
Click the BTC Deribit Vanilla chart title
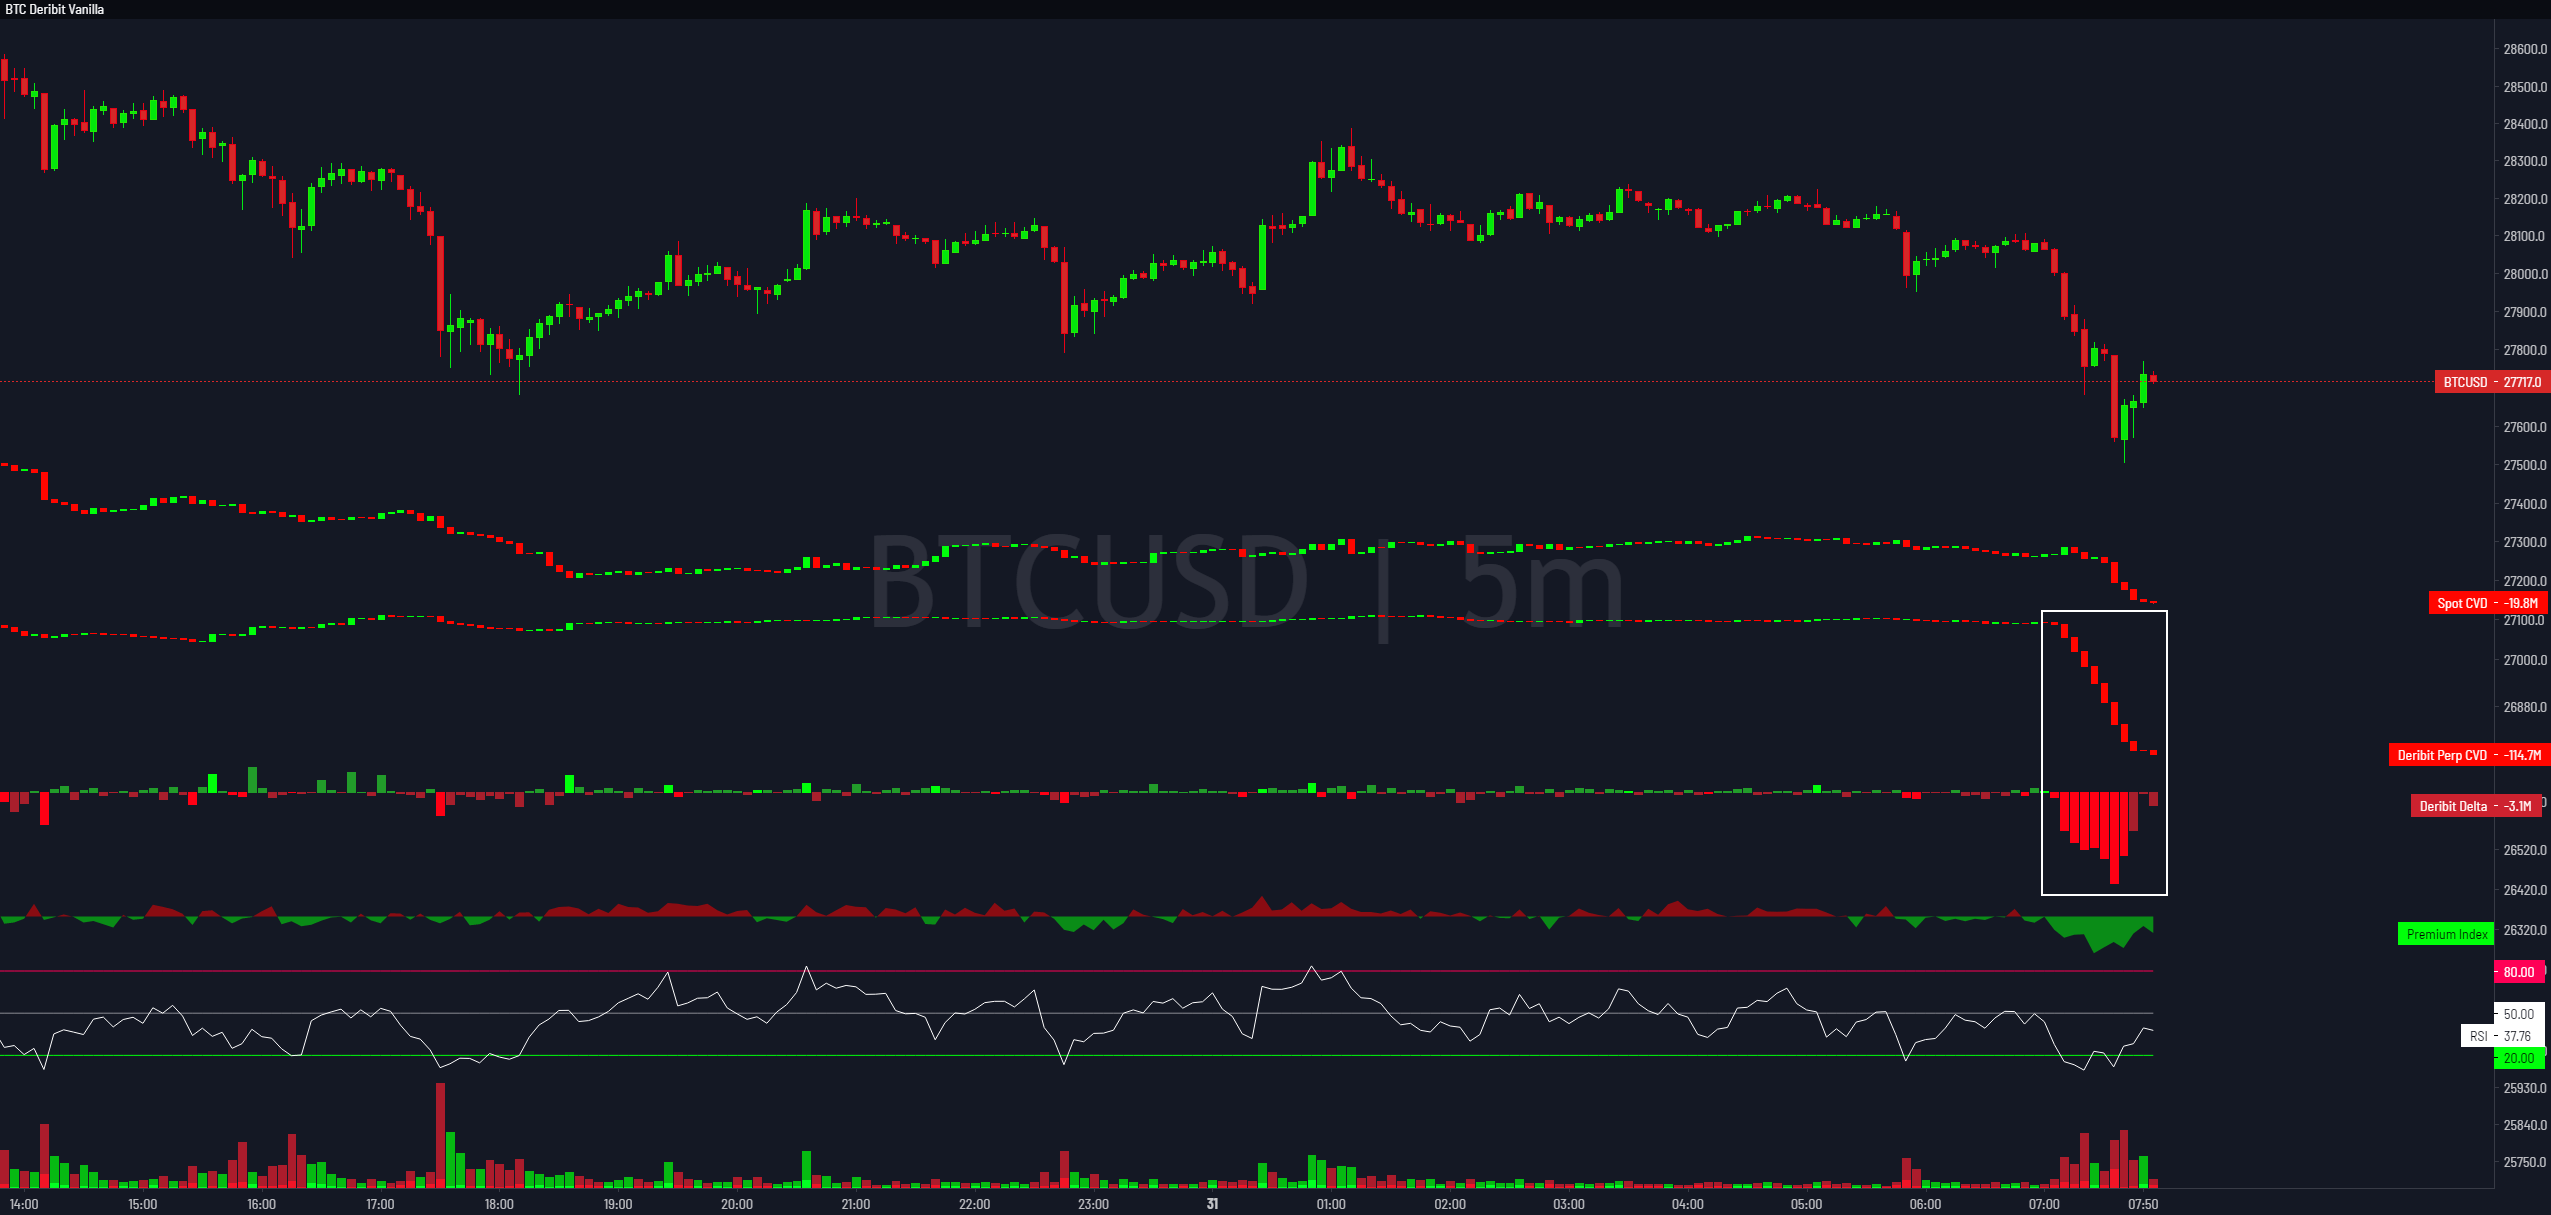[55, 9]
